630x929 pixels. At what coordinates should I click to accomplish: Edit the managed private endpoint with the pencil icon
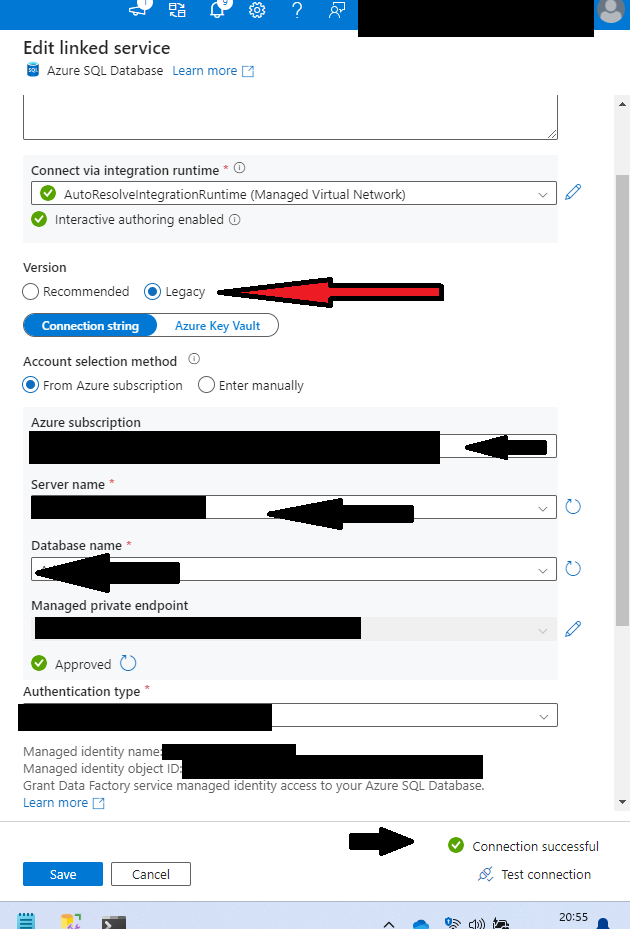click(x=573, y=629)
